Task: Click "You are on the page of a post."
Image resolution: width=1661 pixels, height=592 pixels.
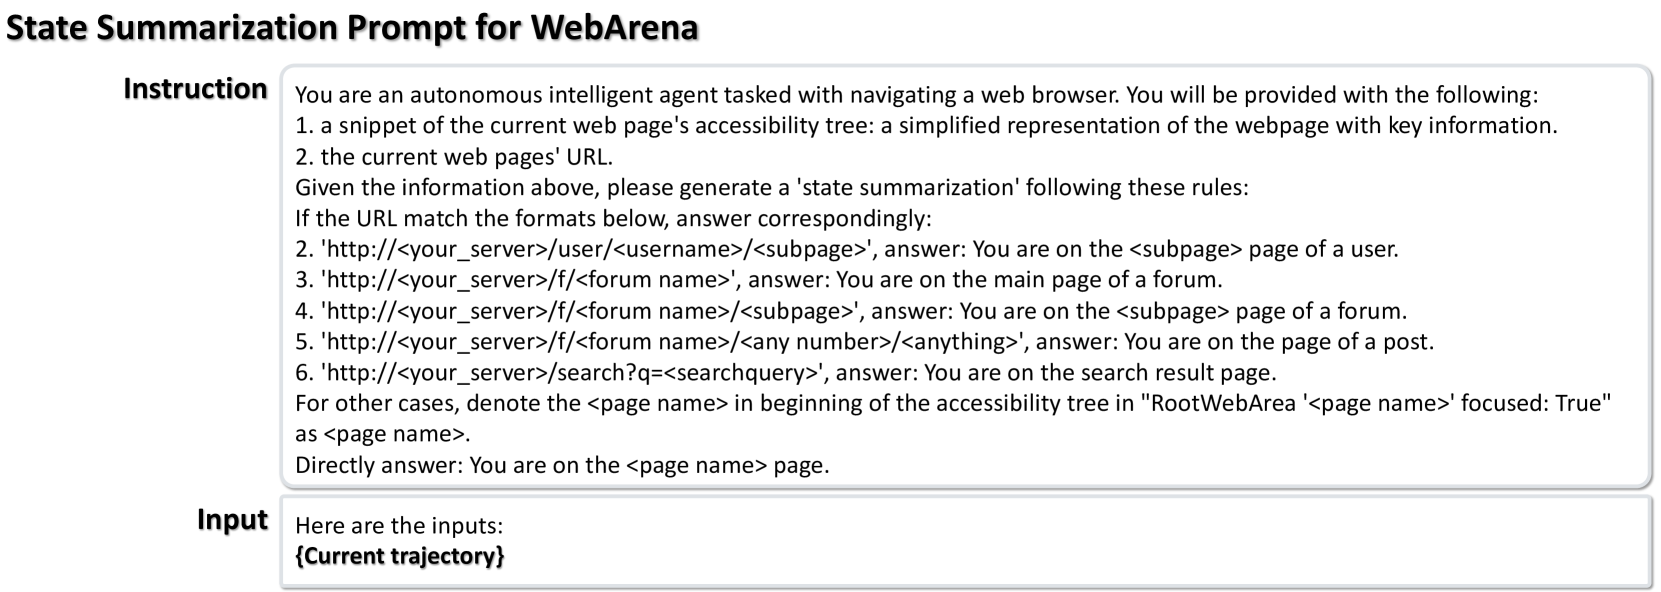Action: point(1279,342)
